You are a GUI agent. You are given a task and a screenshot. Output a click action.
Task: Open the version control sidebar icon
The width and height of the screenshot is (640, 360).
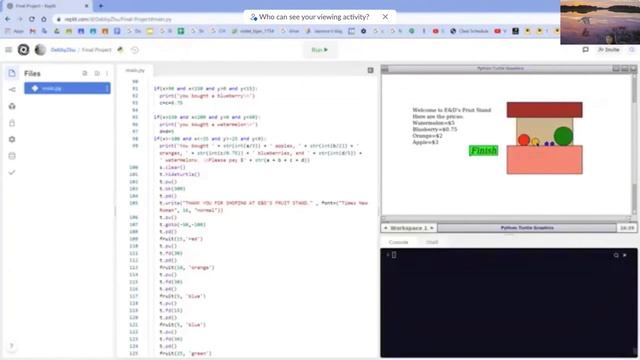pos(12,90)
